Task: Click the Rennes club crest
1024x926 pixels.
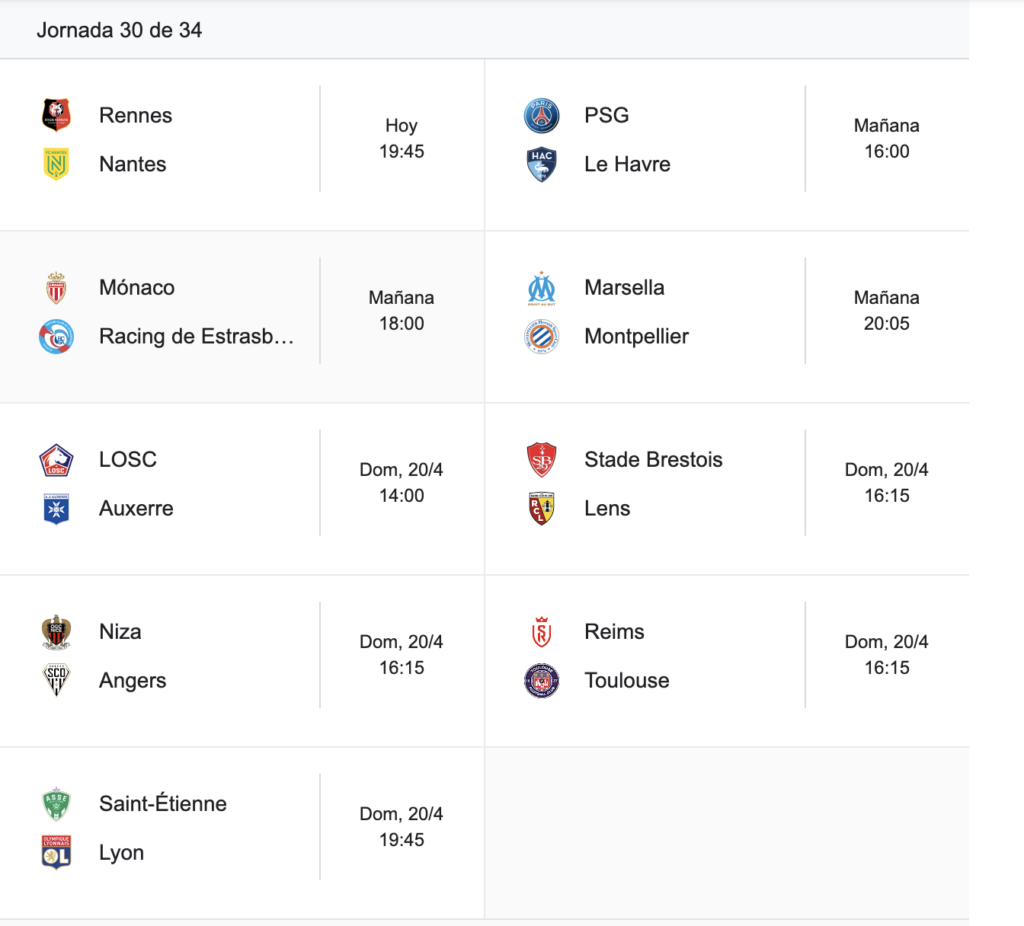Action: point(56,116)
